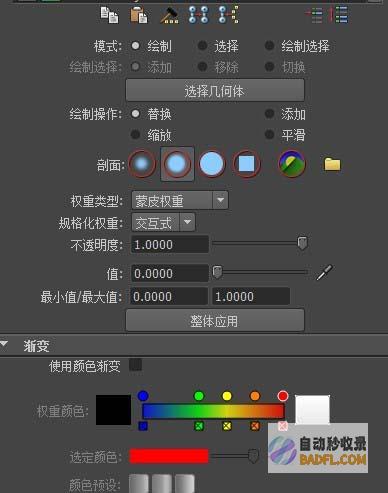The height and width of the screenshot is (493, 388).
Task: Set 绘制操作 to 替换
Action: pos(135,114)
